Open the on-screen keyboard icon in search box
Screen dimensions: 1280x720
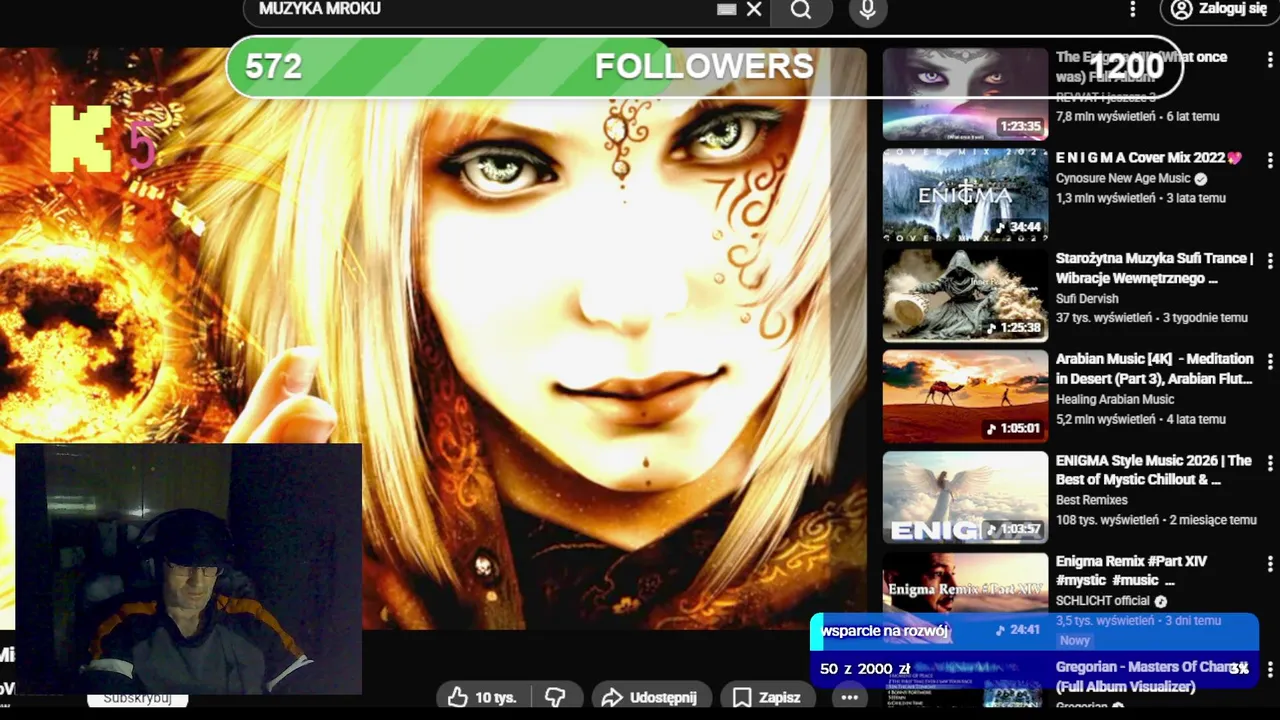pos(727,9)
